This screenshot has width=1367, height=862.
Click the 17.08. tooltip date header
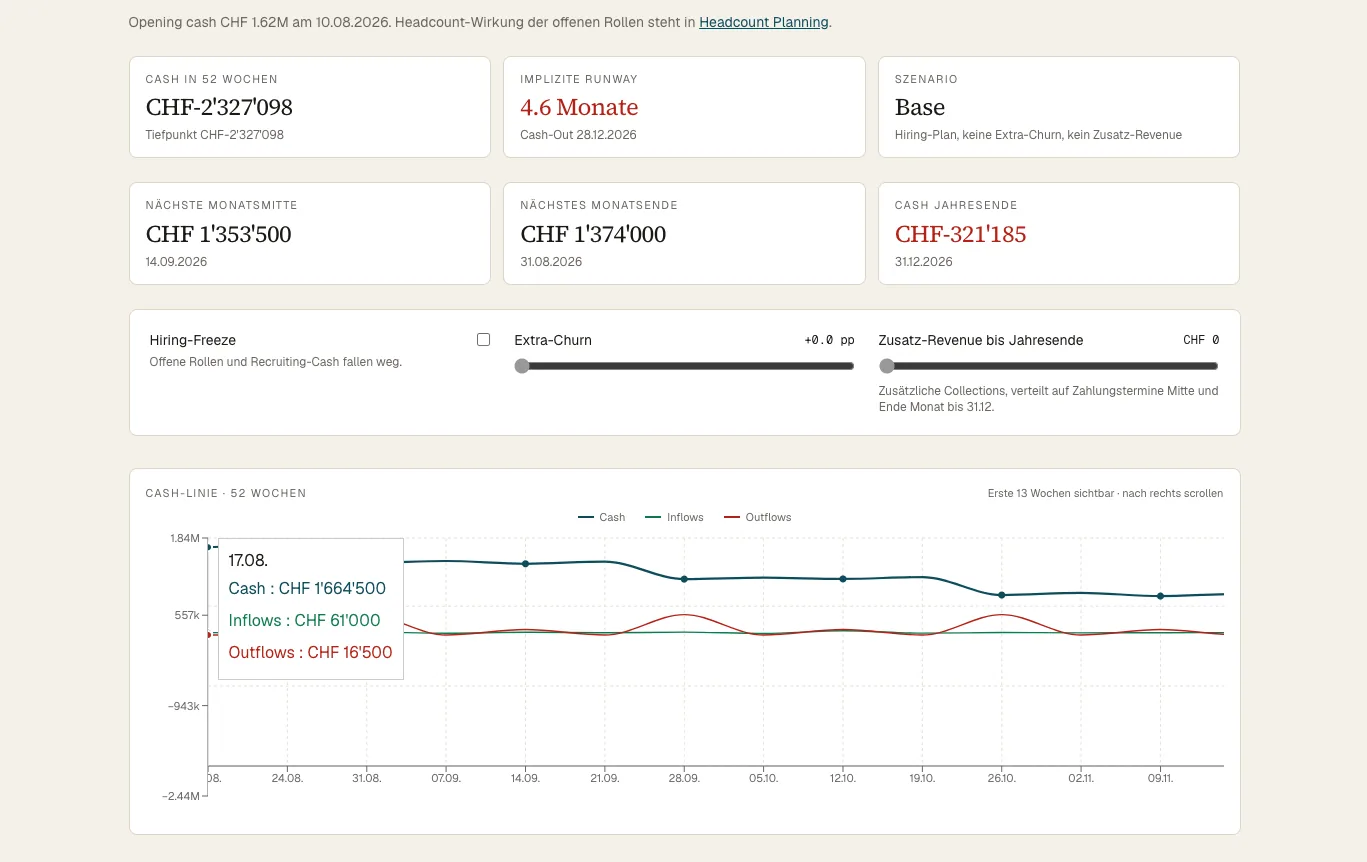248,560
